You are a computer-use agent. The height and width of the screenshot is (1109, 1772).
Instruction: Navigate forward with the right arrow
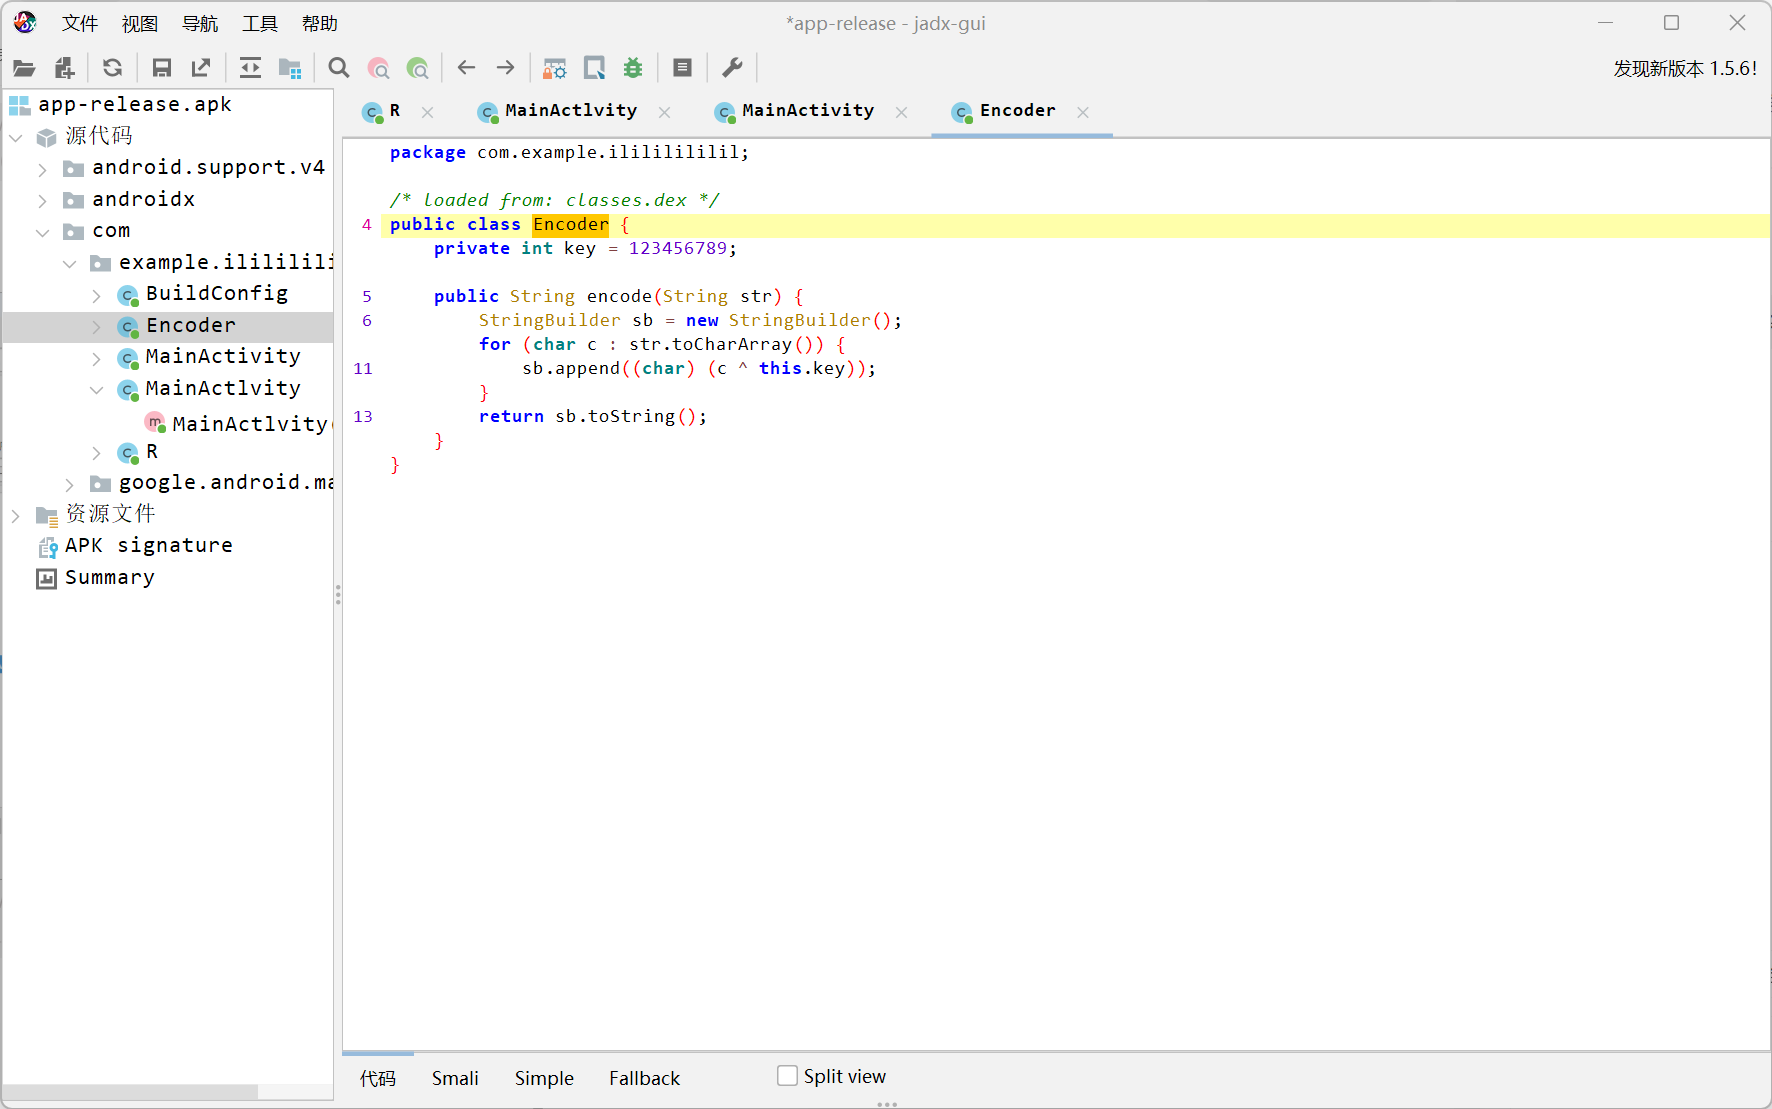pyautogui.click(x=506, y=68)
